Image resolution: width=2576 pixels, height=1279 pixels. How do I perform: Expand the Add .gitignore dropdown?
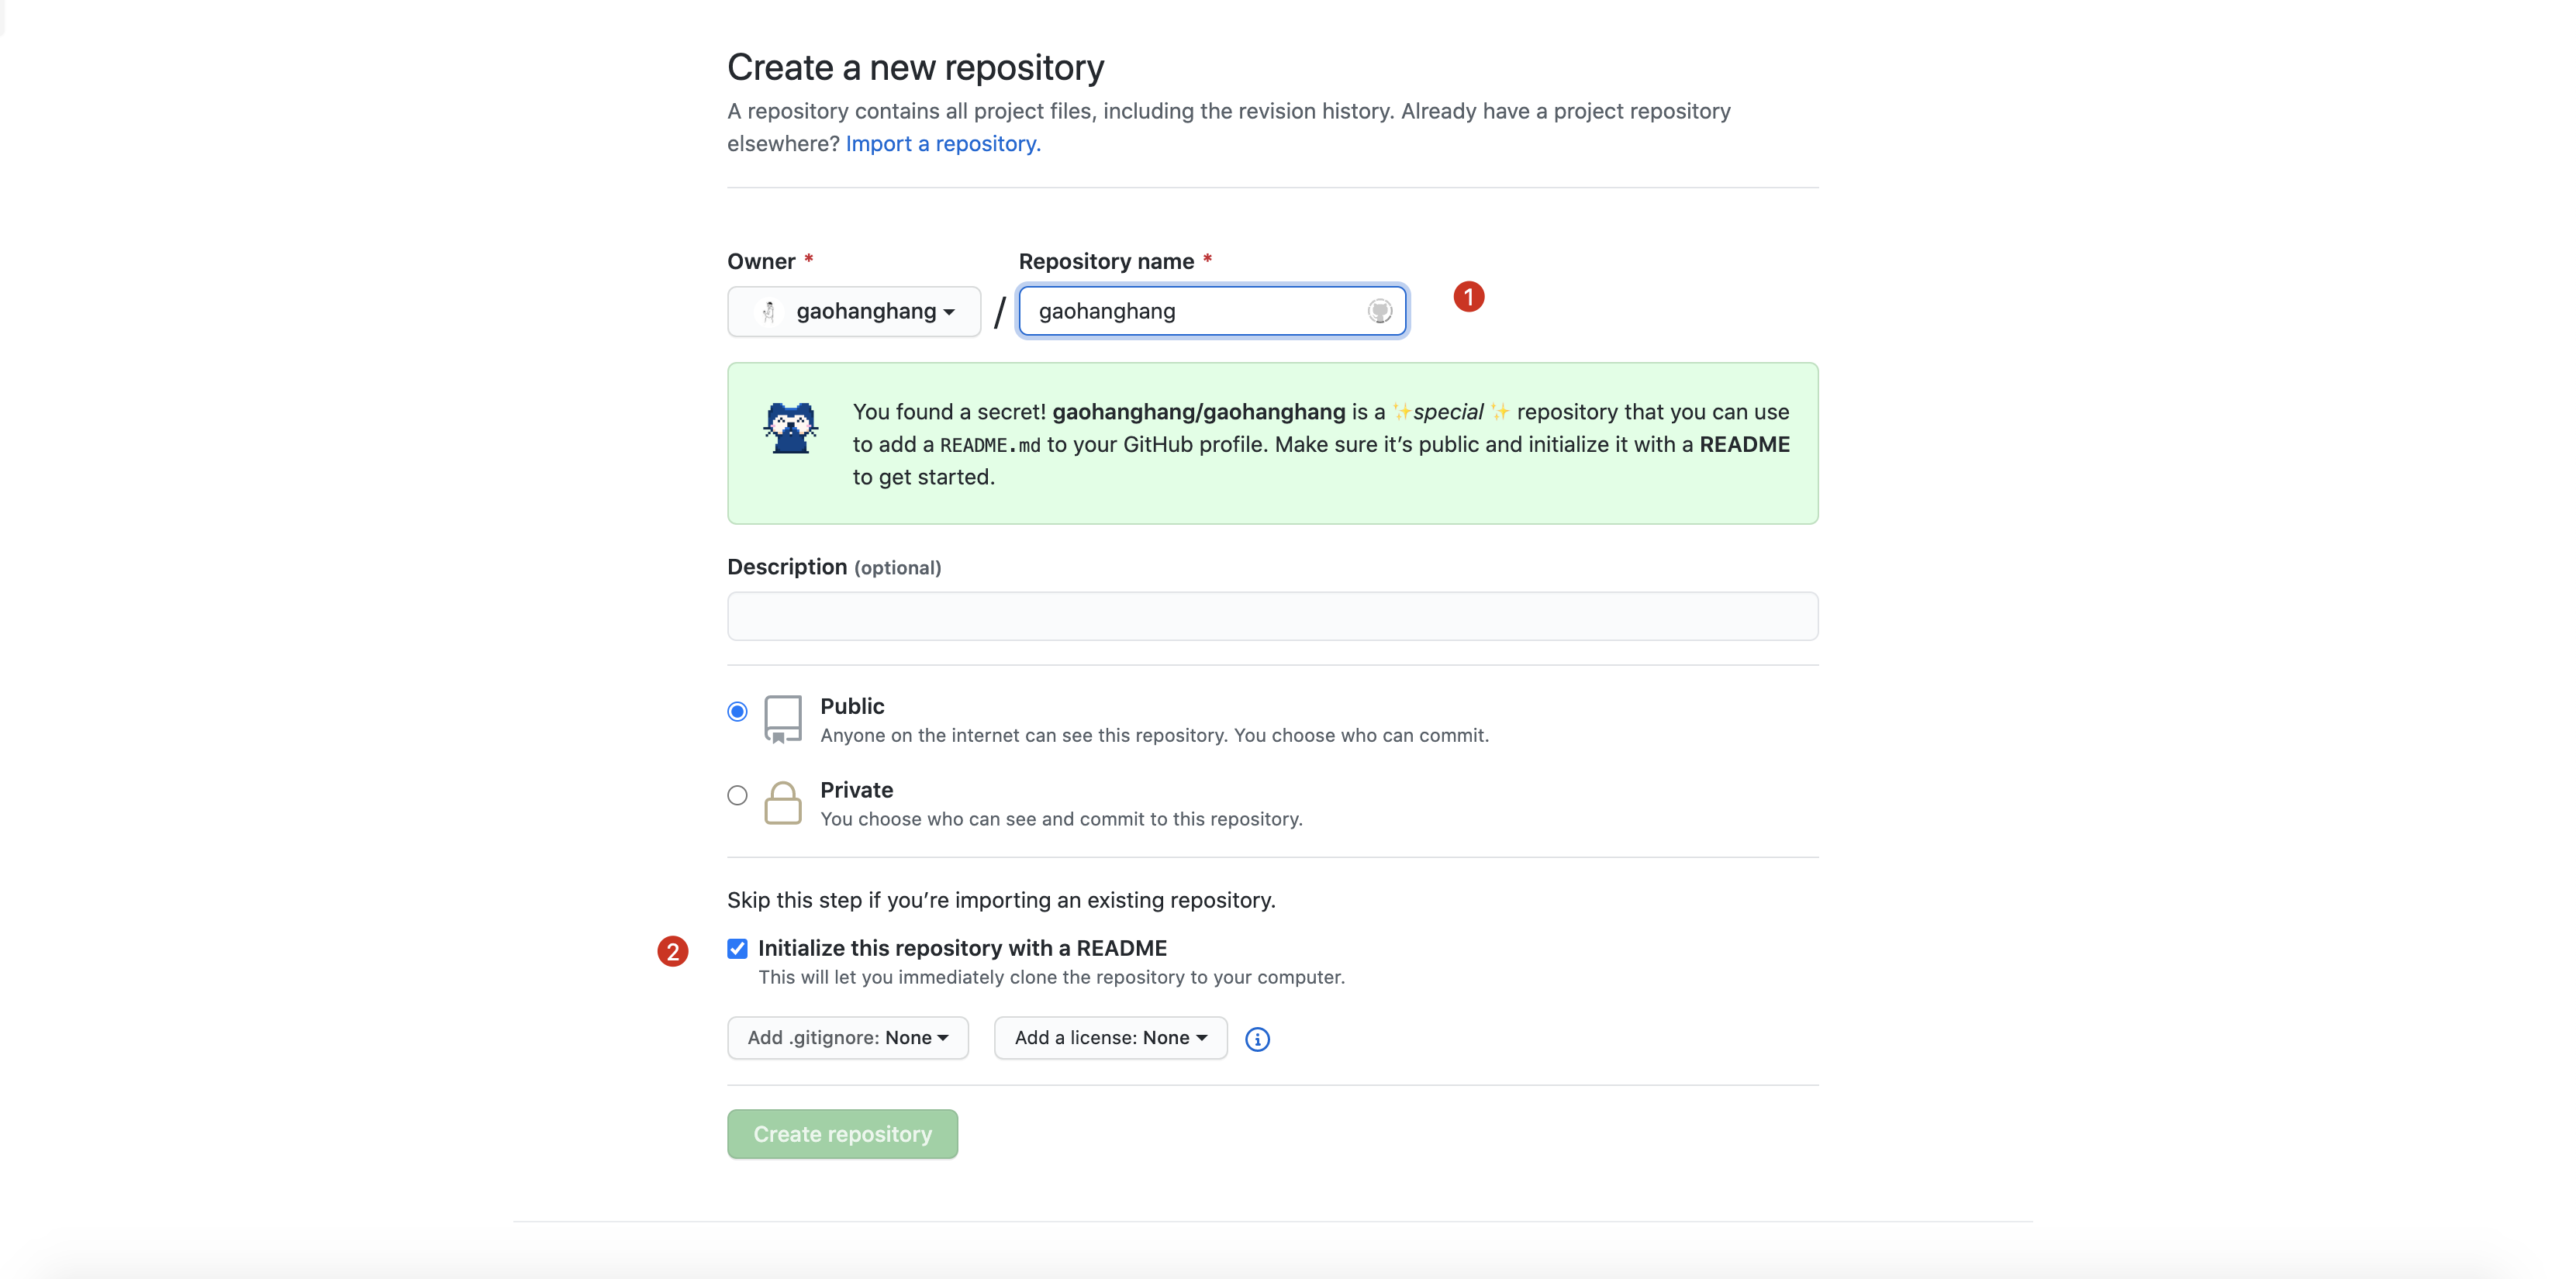pyautogui.click(x=847, y=1038)
